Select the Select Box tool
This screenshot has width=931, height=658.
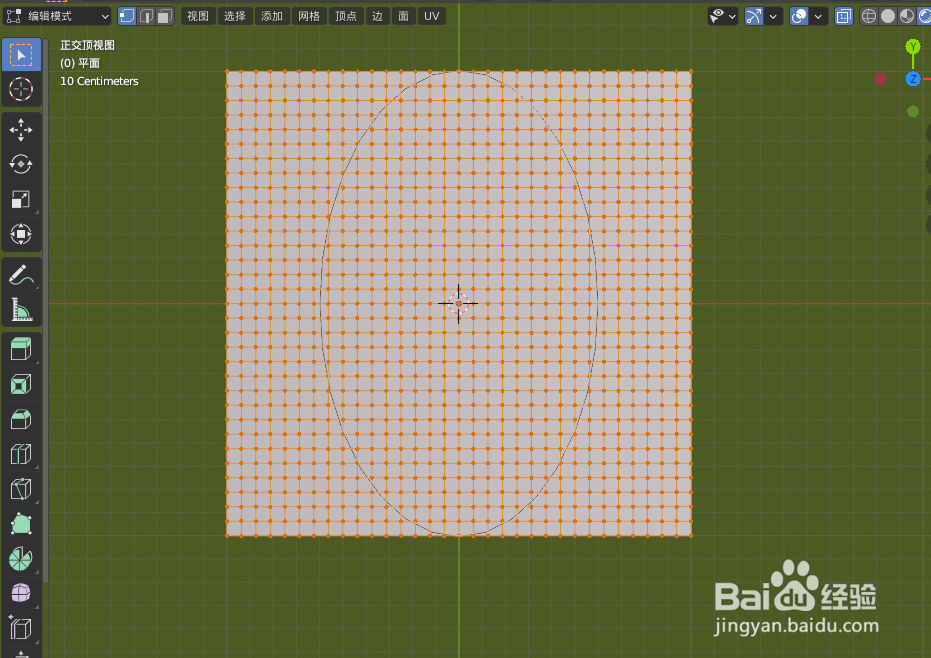(21, 55)
